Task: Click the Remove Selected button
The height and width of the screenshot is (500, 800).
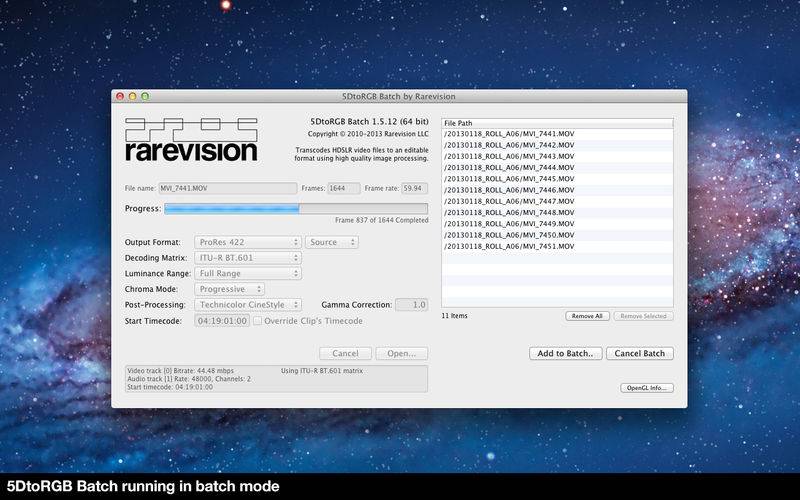Action: (x=643, y=316)
